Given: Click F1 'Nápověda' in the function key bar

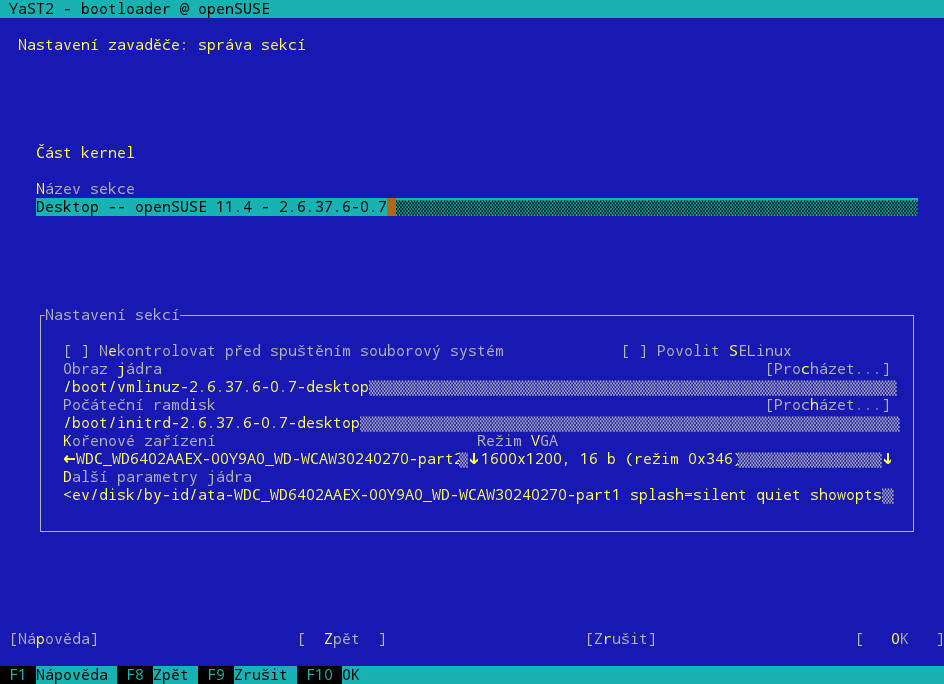Looking at the screenshot, I should pyautogui.click(x=59, y=675).
